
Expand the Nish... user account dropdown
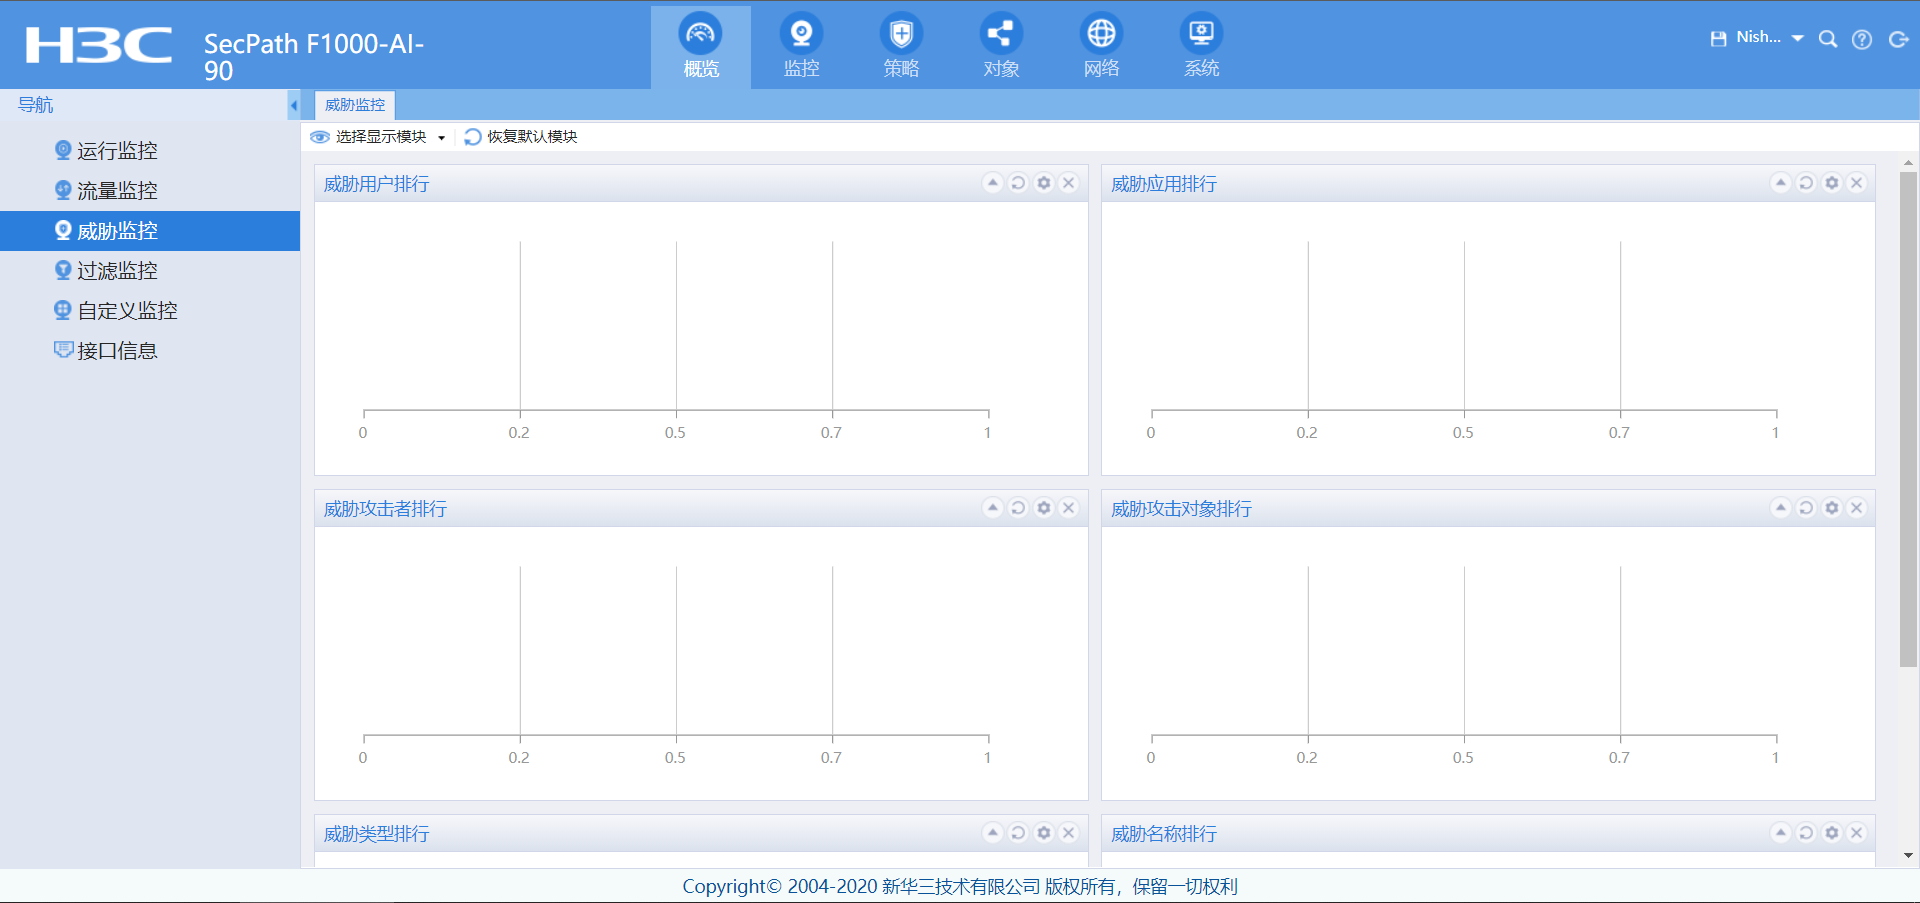1797,38
